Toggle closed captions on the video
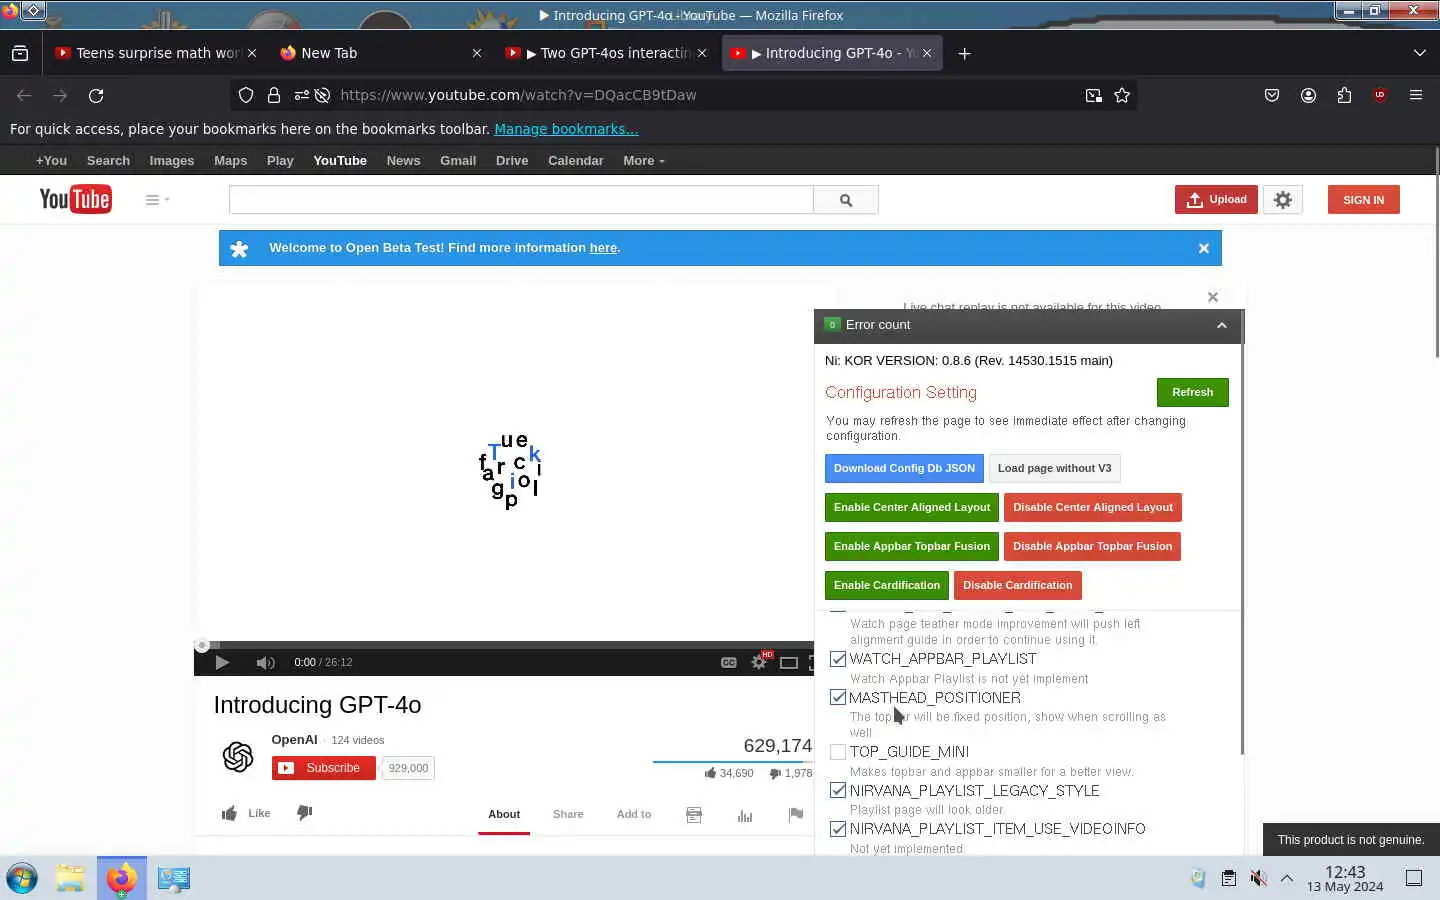 click(x=729, y=662)
